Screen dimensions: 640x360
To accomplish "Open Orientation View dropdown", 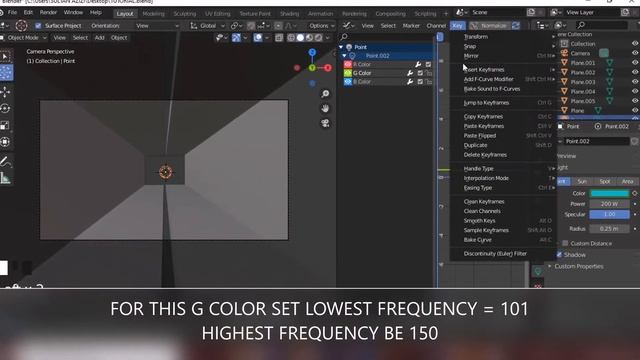I will (157, 25).
